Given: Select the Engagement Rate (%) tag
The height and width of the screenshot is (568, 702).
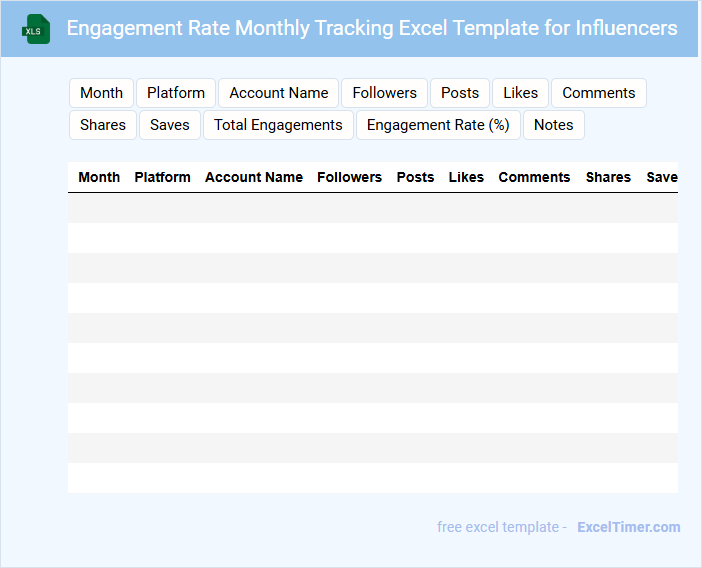Looking at the screenshot, I should 438,125.
